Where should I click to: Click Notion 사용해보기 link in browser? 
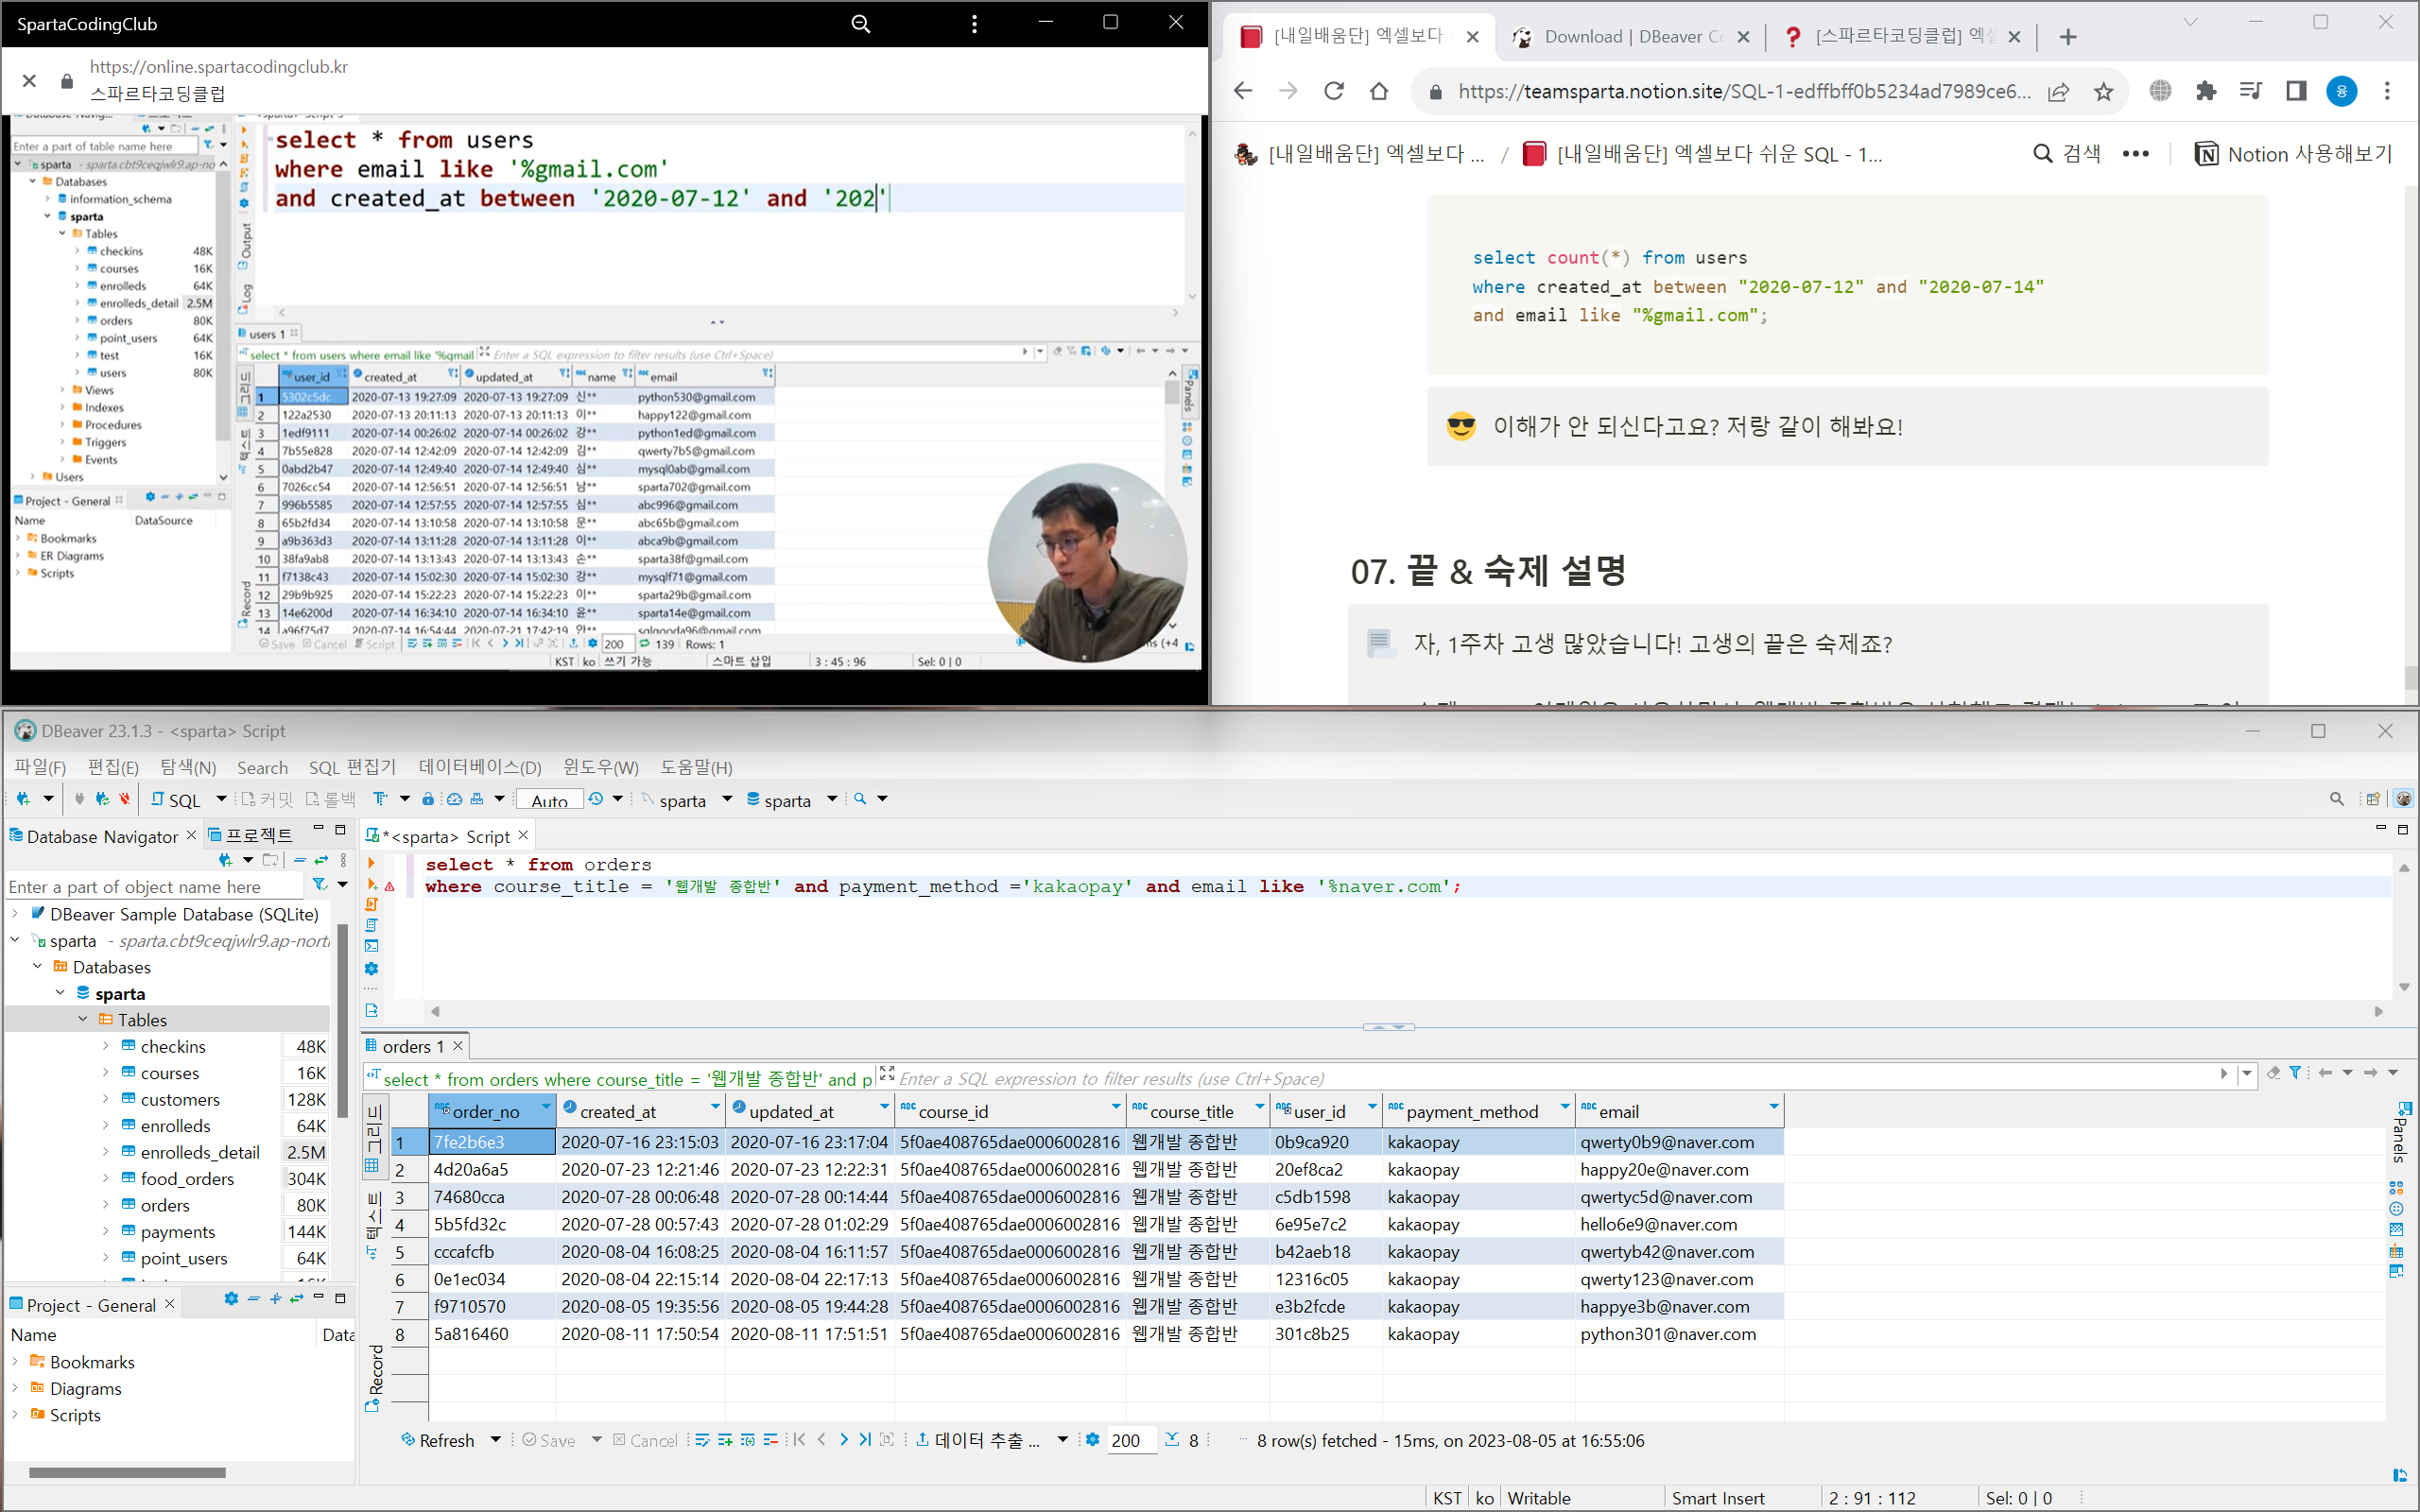(x=2293, y=154)
